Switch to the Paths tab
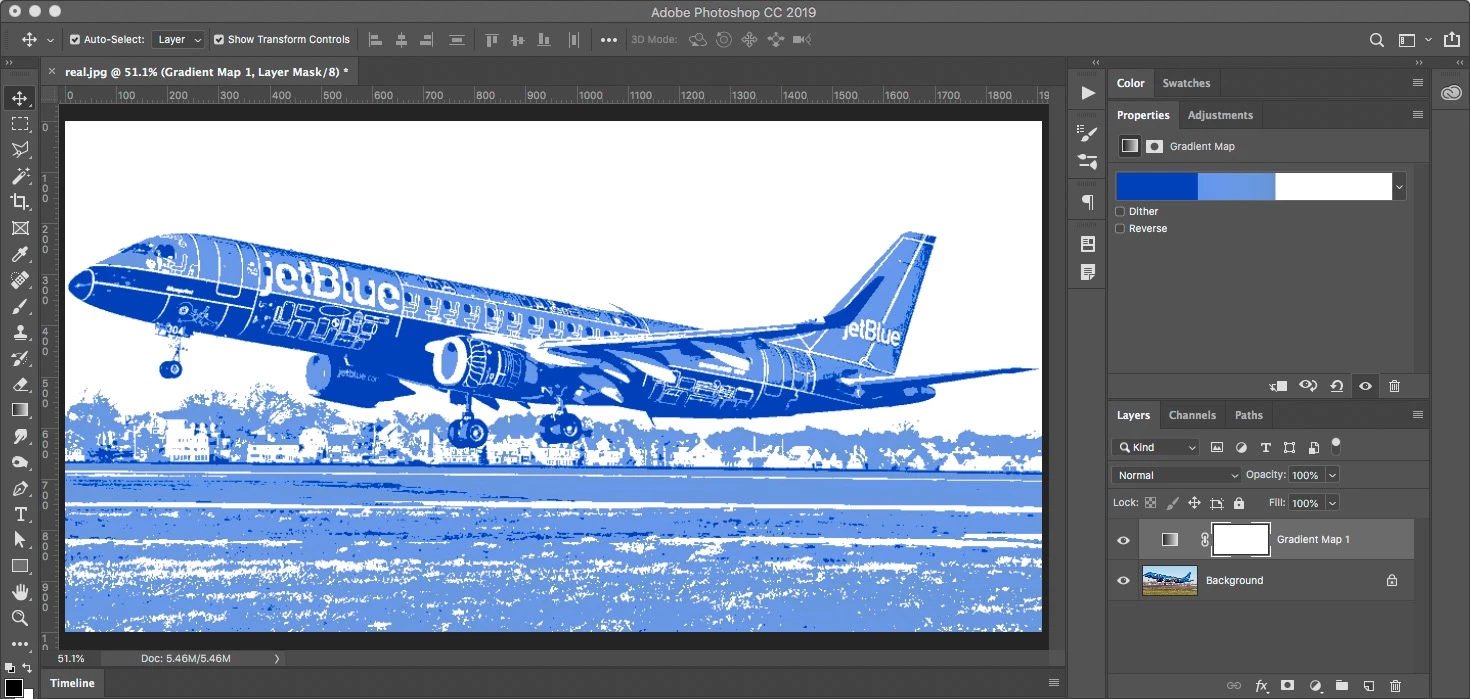The image size is (1470, 699). tap(1249, 415)
